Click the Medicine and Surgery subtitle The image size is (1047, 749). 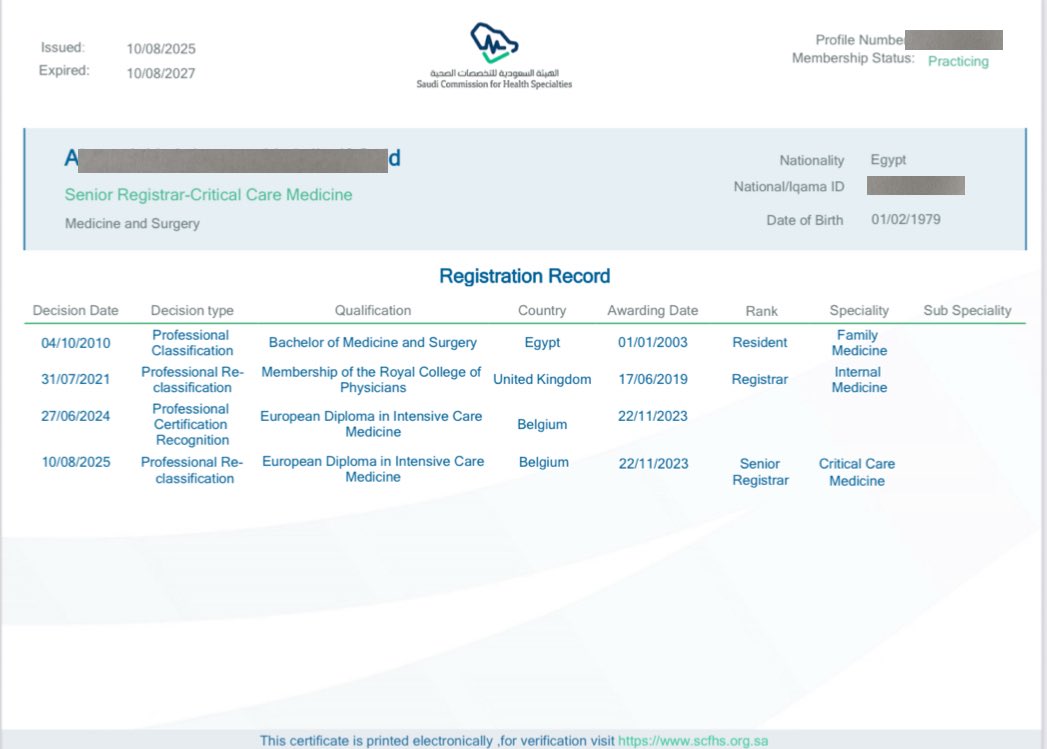click(x=132, y=224)
